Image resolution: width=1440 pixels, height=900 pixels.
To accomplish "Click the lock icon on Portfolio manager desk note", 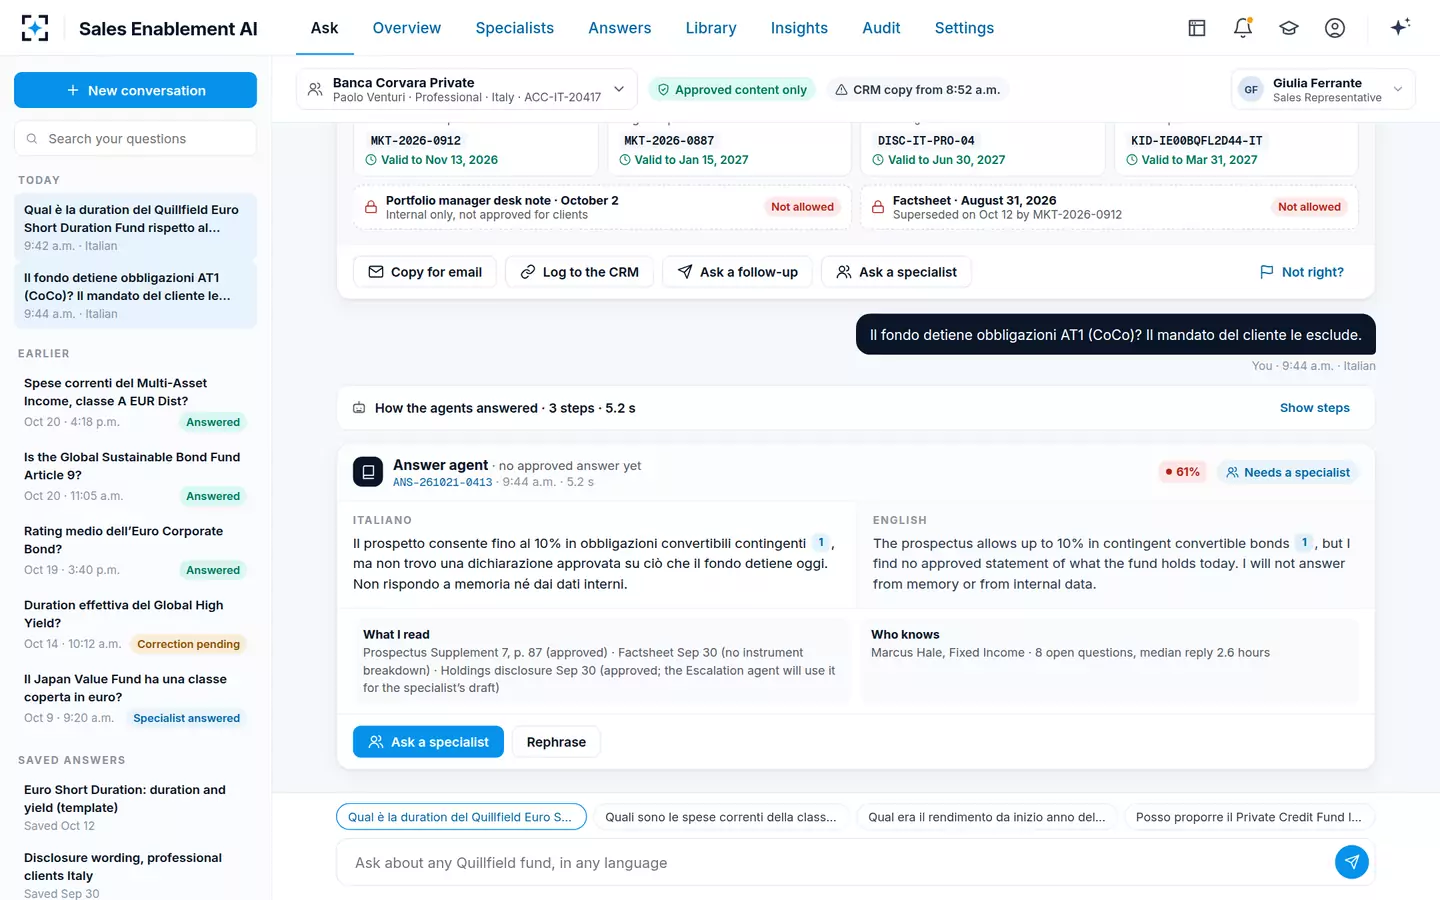I will pos(371,207).
